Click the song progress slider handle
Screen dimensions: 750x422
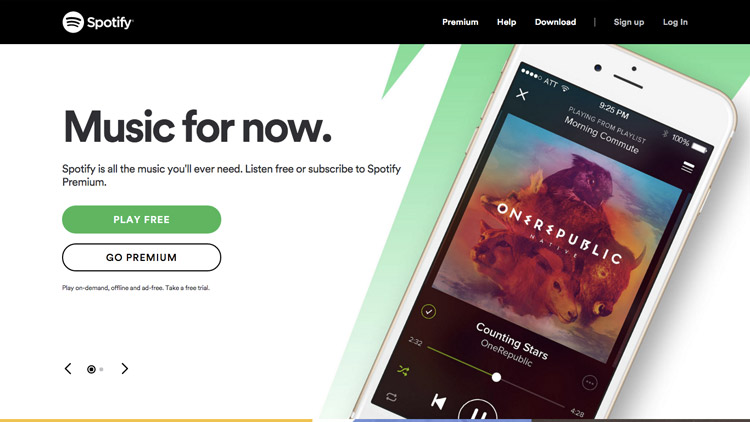[x=496, y=377]
